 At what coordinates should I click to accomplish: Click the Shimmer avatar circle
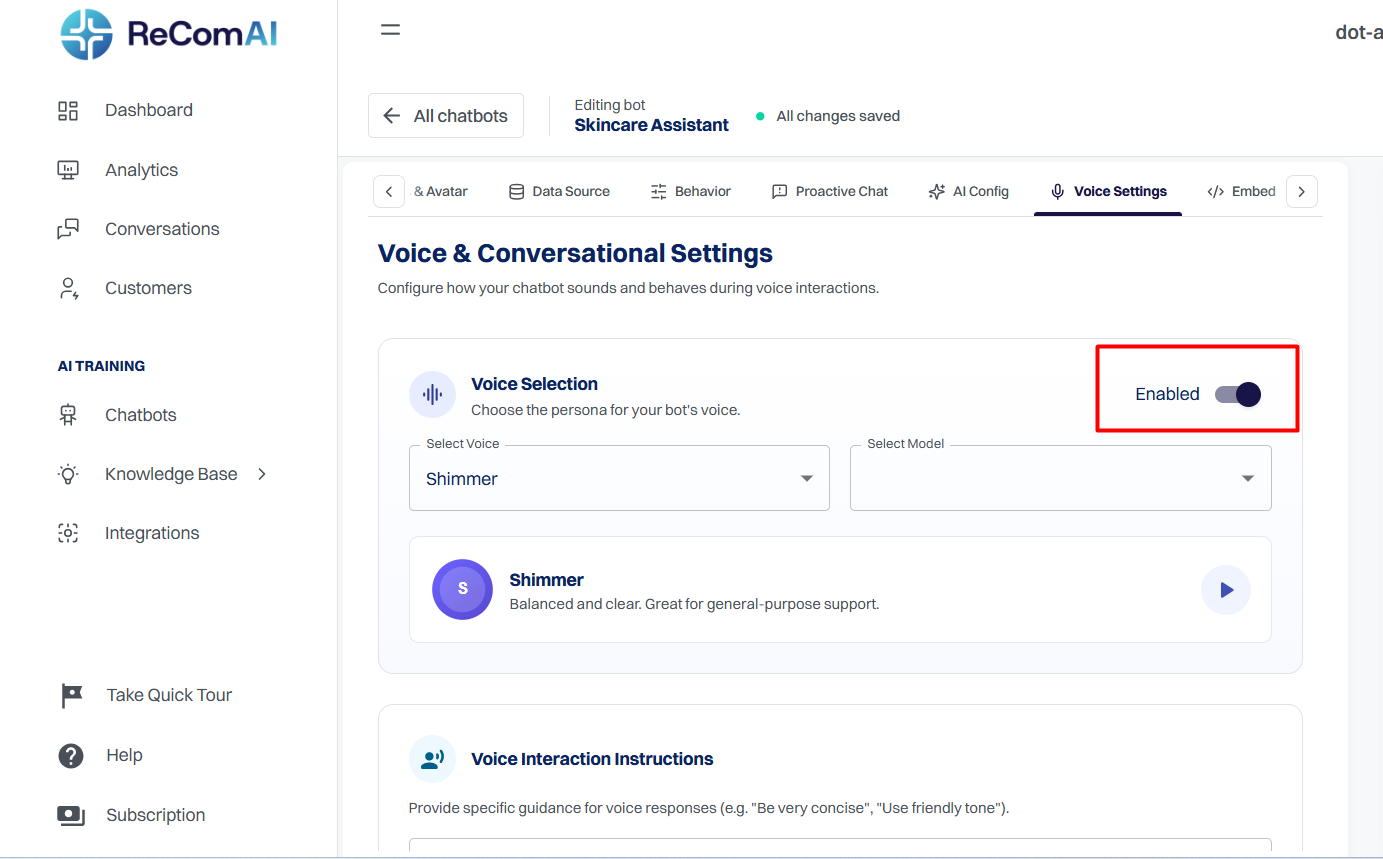pyautogui.click(x=462, y=589)
